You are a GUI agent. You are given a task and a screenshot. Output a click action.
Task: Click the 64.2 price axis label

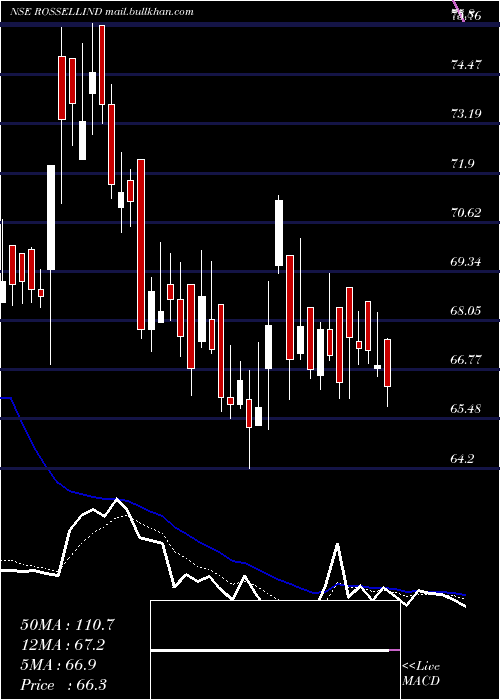point(462,458)
